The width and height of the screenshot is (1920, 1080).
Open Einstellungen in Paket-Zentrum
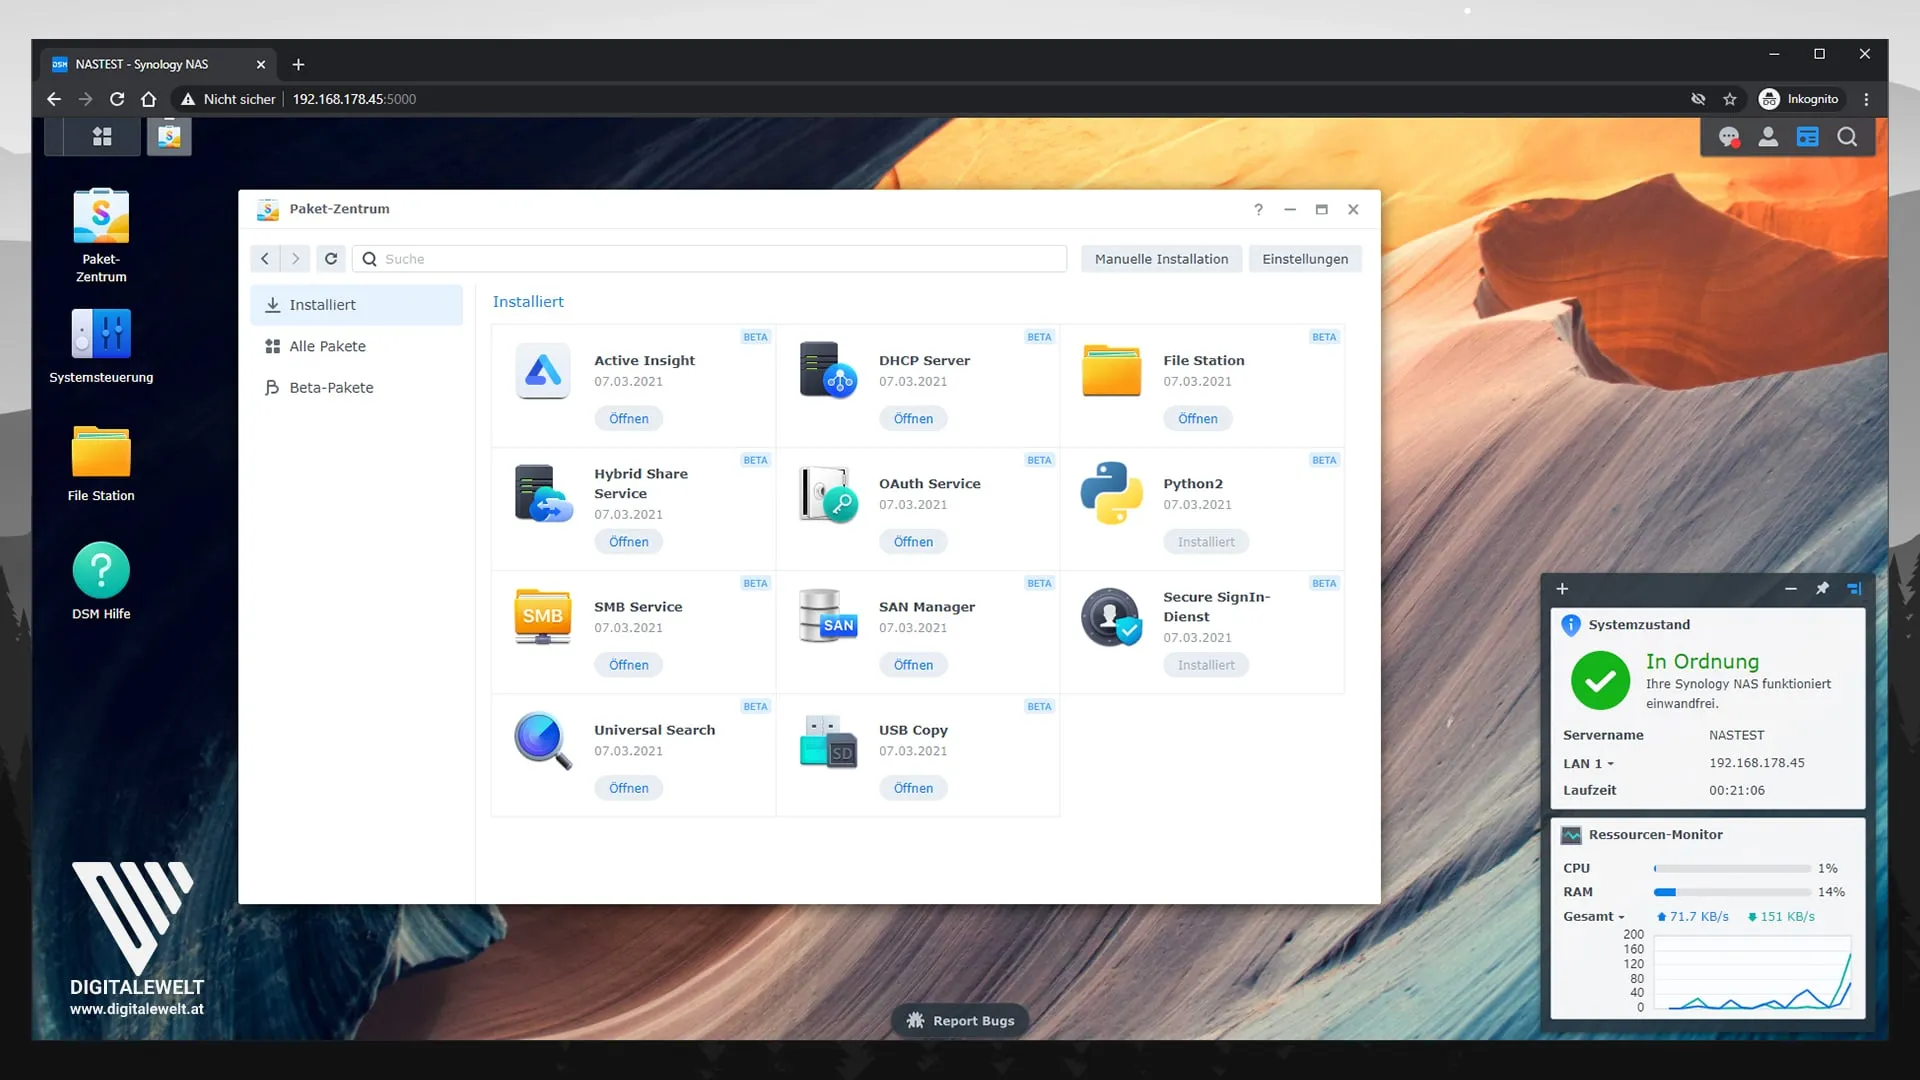click(1305, 259)
